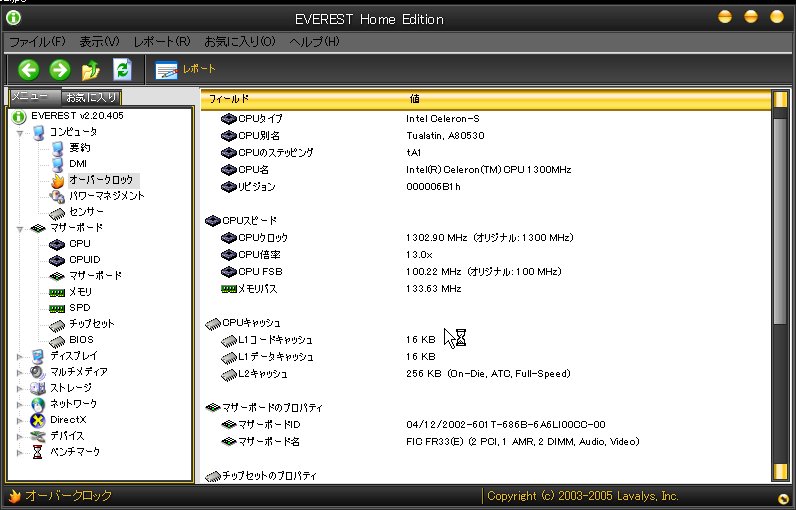Expand the DirectX tree branch
Screen dimensions: 796x510
pos(20,421)
